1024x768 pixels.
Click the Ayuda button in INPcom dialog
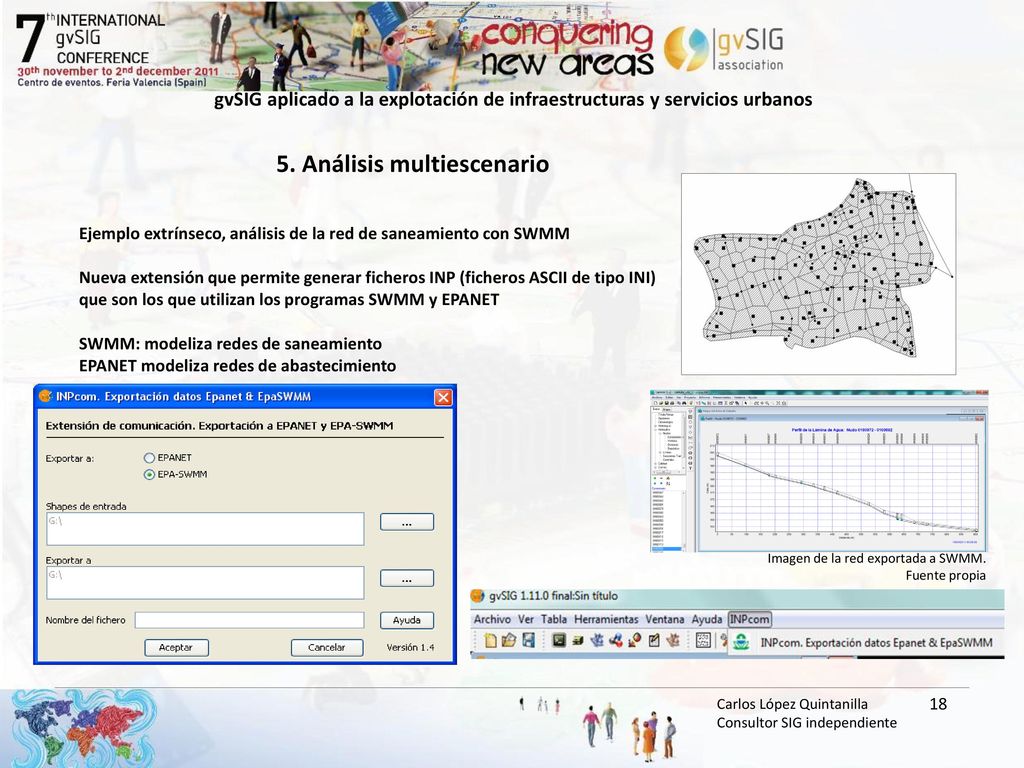407,620
